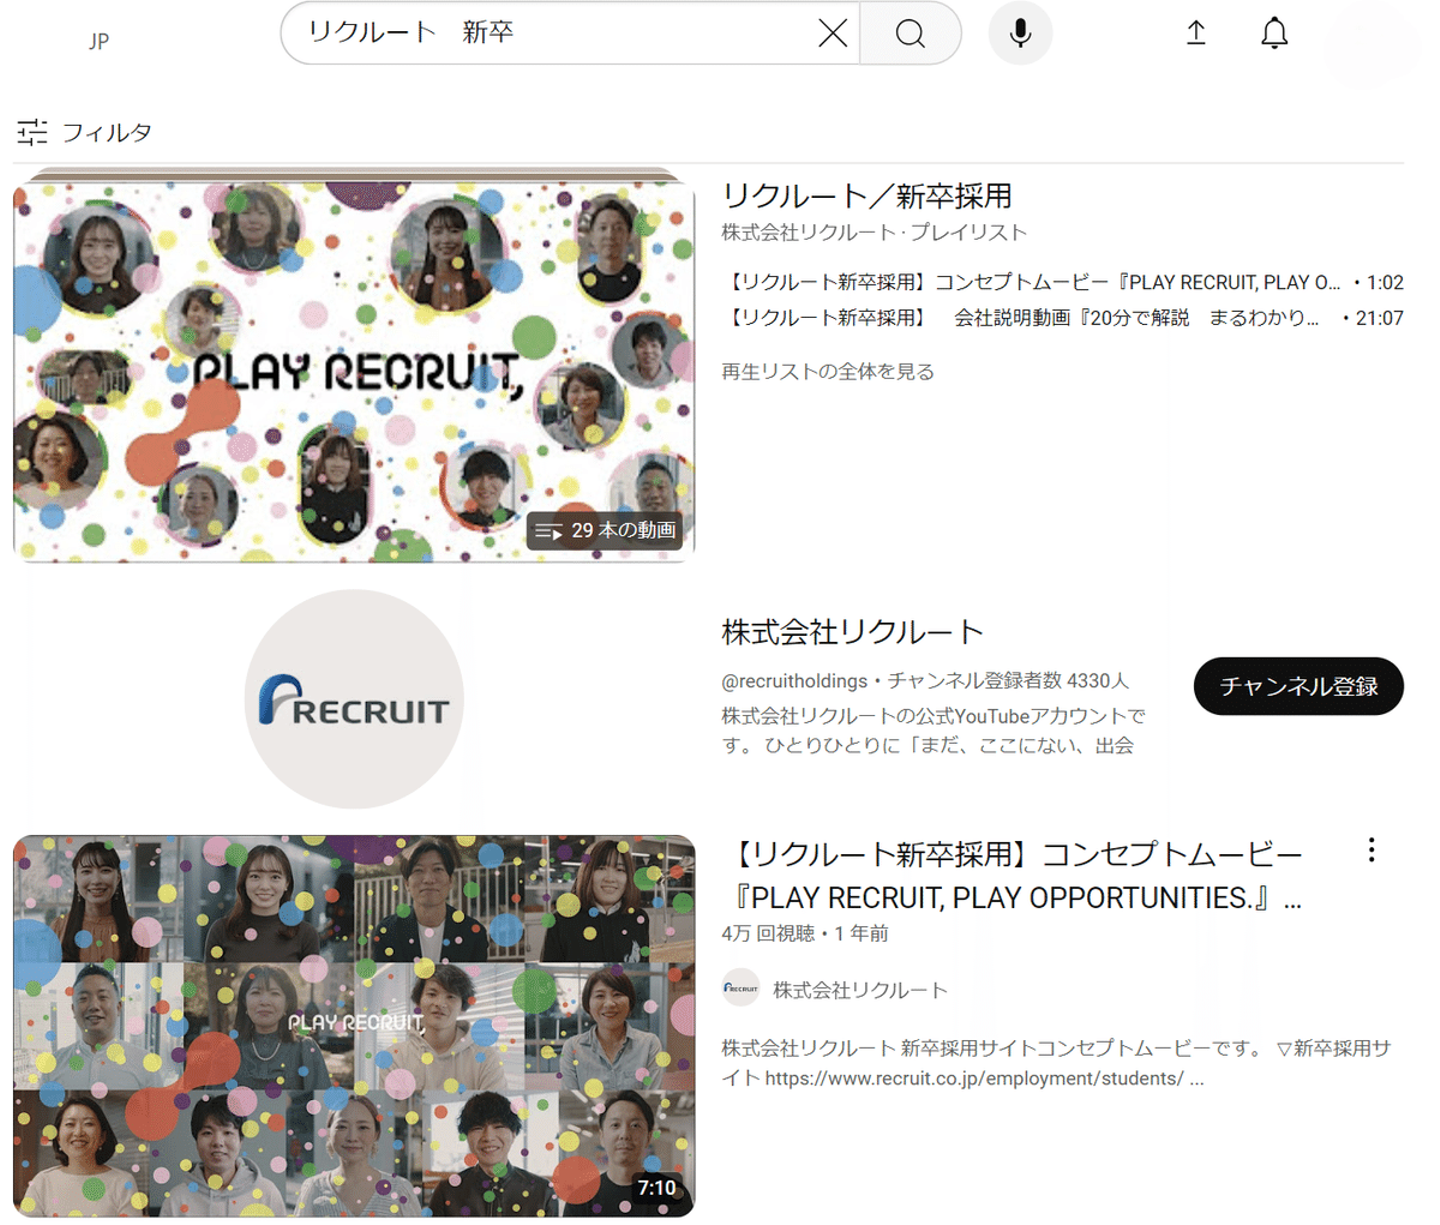Viewport: 1440px width, 1225px height.
Task: Clear the search box with the X icon
Action: point(832,33)
